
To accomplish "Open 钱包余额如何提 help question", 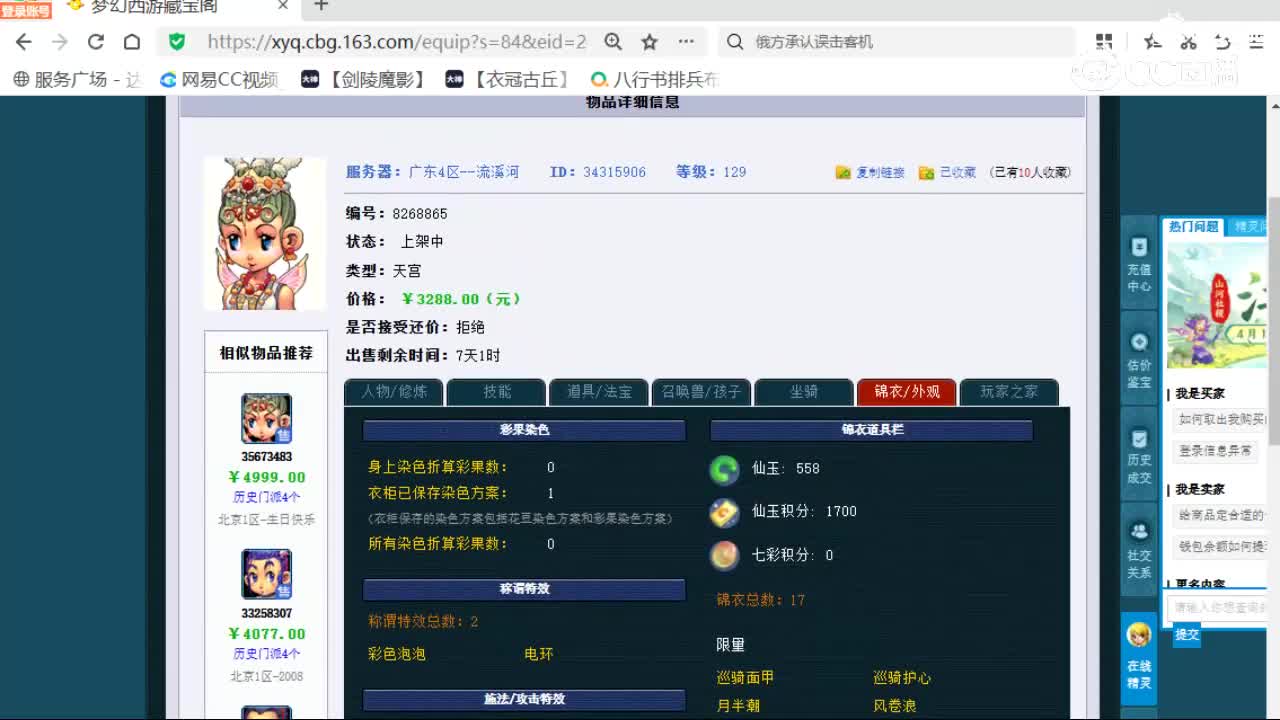I will [1220, 547].
